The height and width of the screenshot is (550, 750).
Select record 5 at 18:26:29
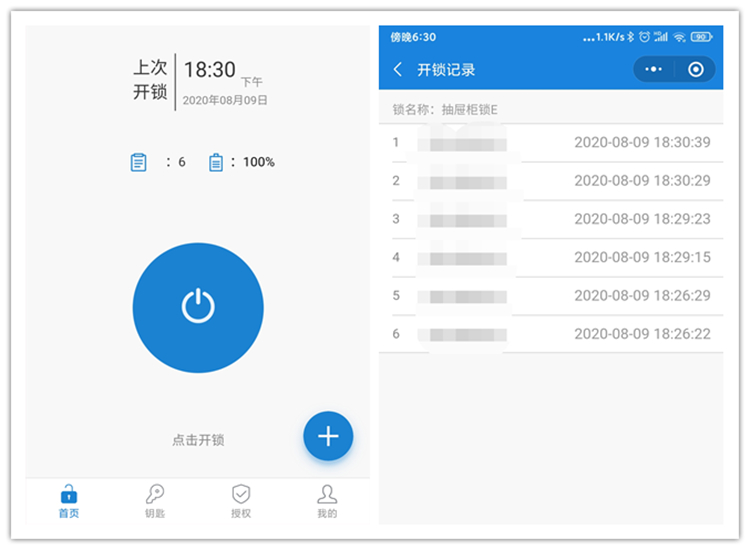tap(551, 296)
